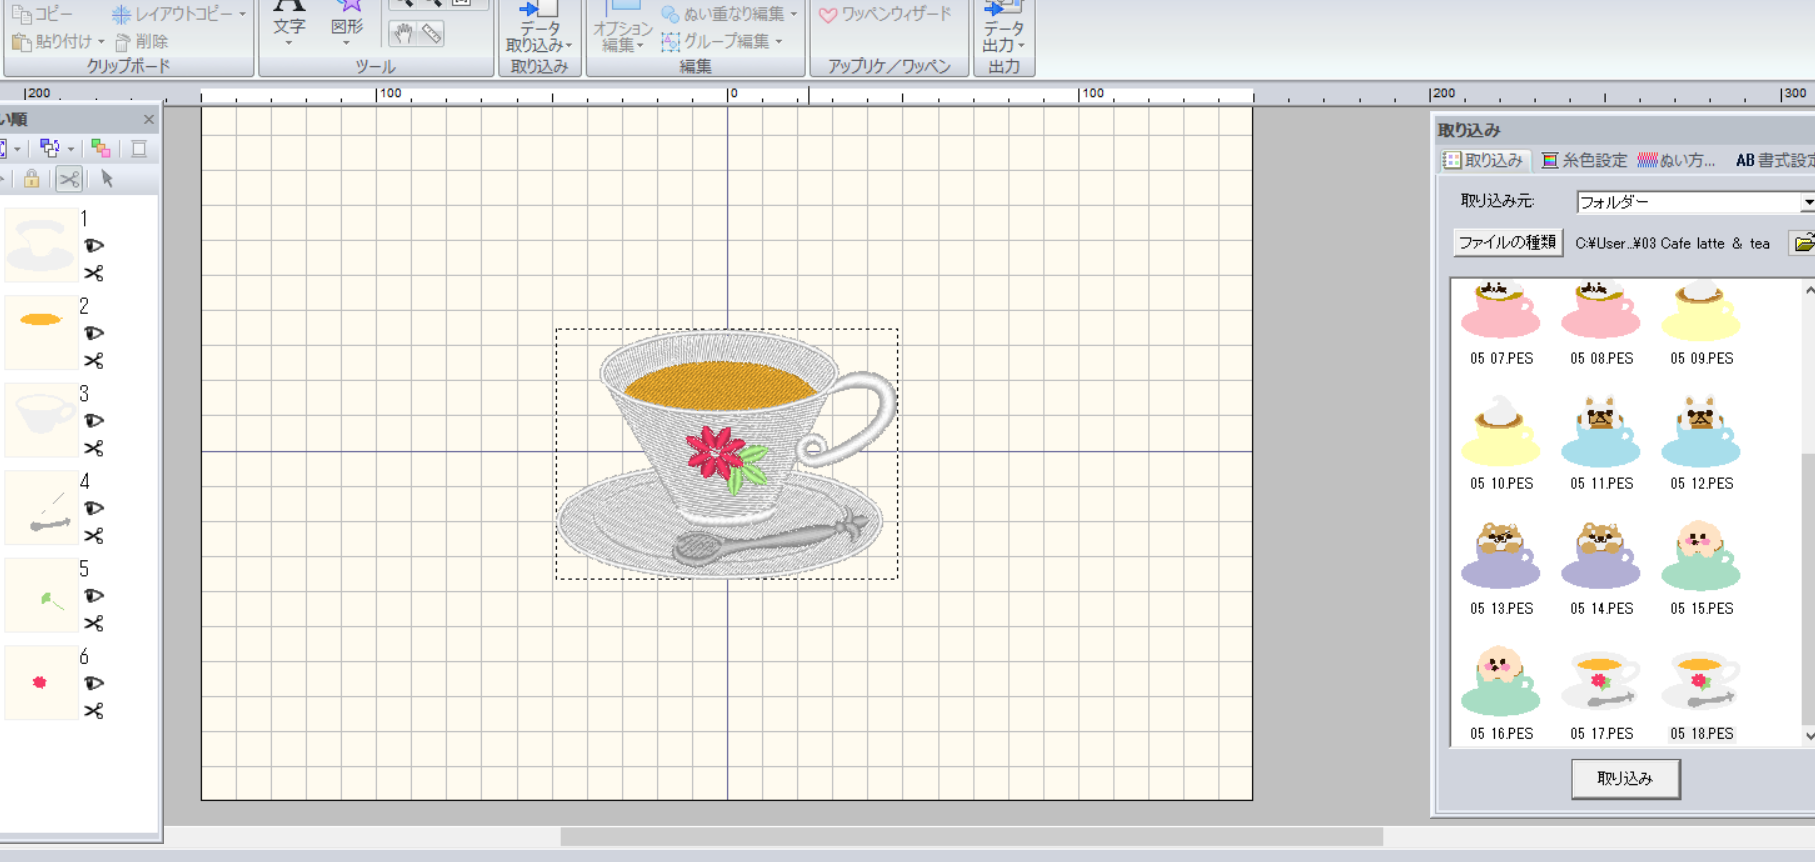Hide sewing order item 2 via eye icon
This screenshot has width=1815, height=862.
[94, 333]
